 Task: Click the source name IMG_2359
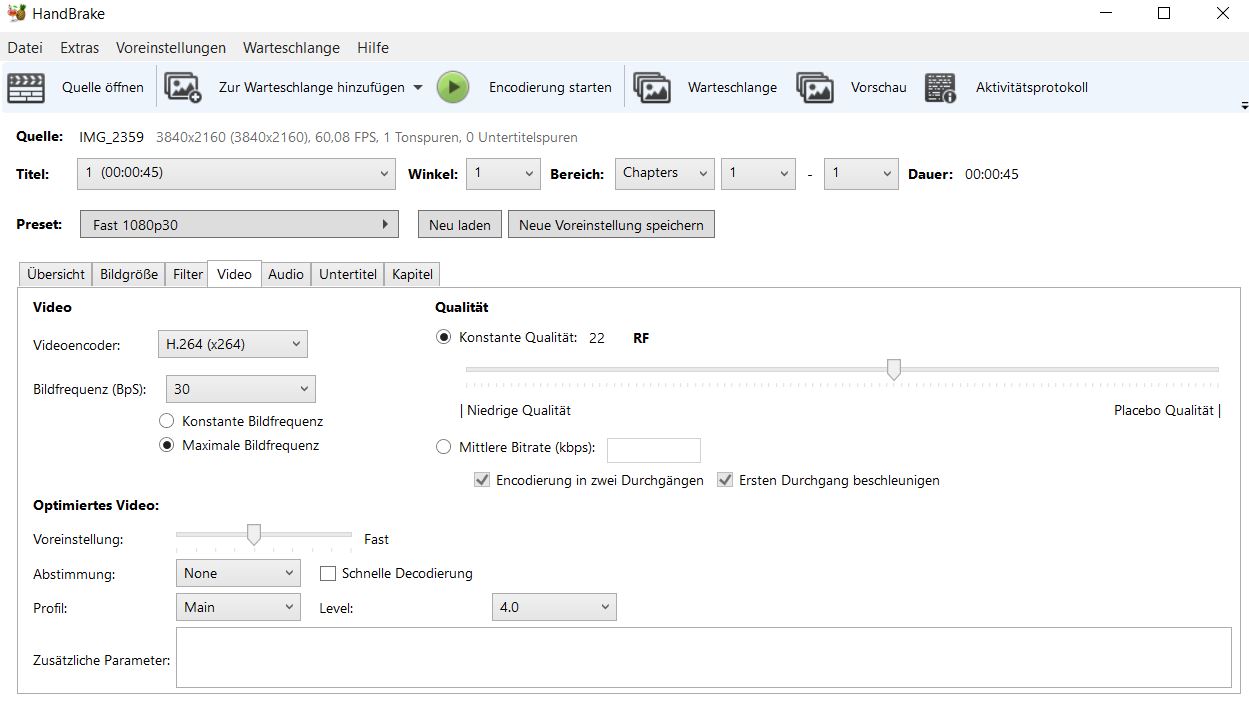[113, 137]
